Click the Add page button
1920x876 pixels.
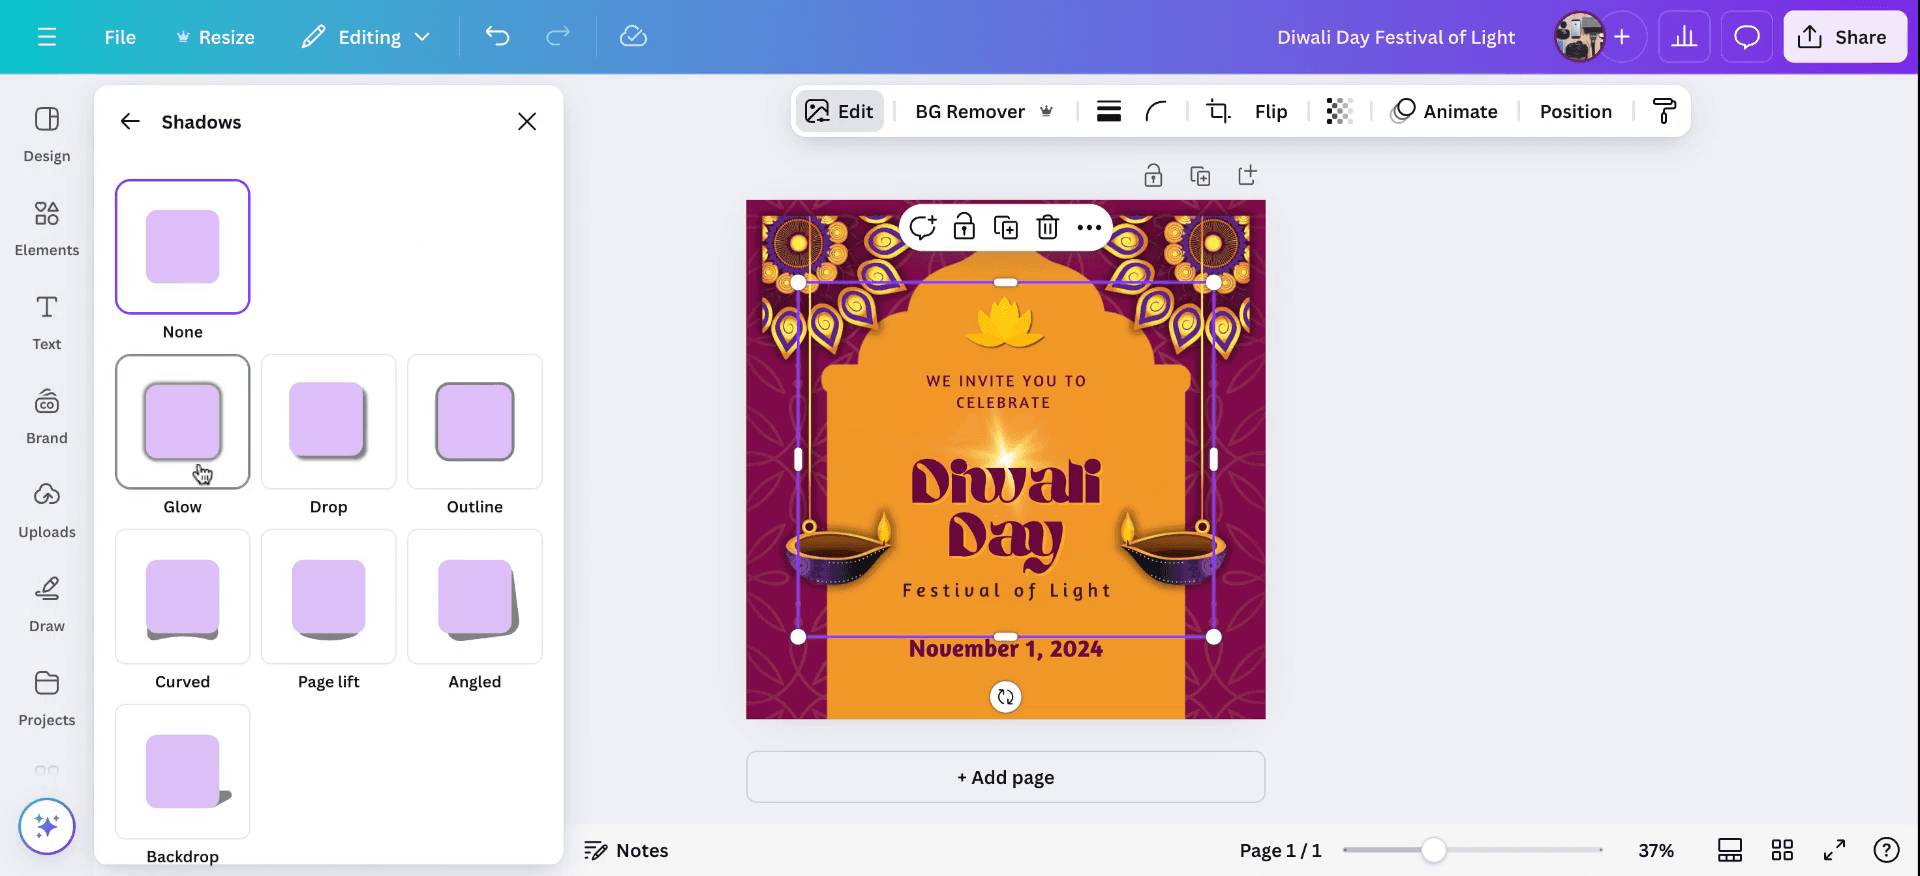coord(1005,777)
